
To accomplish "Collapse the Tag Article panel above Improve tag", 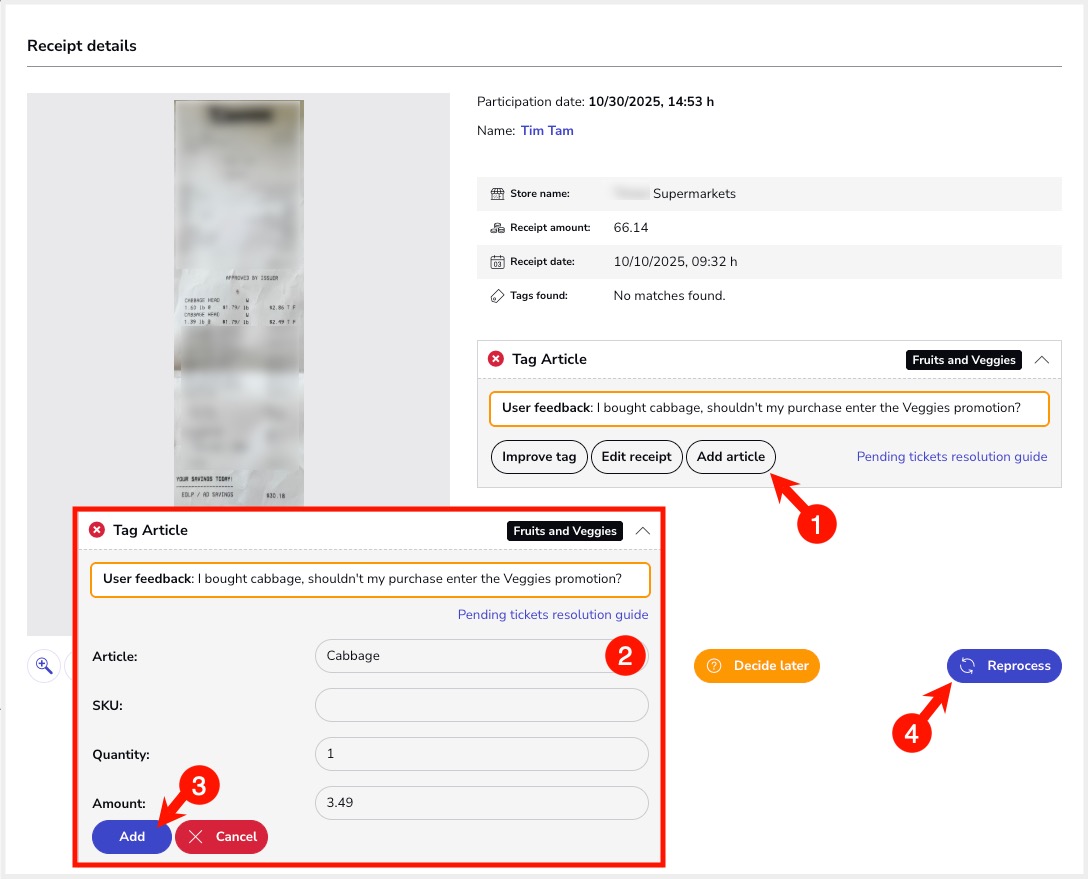I will (1041, 360).
